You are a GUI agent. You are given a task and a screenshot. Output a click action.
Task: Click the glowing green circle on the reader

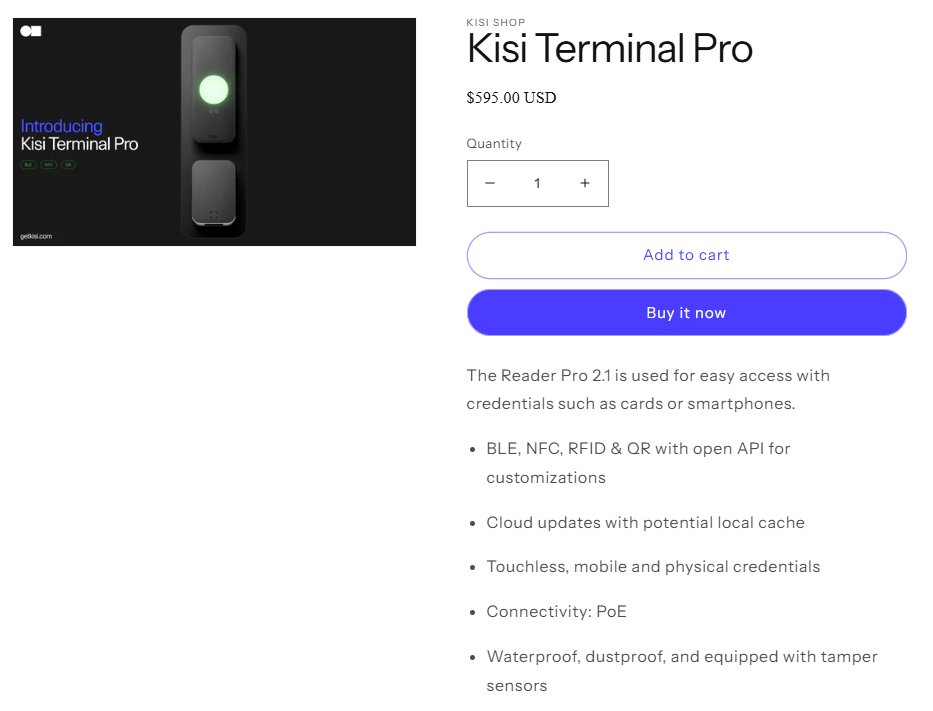(213, 91)
